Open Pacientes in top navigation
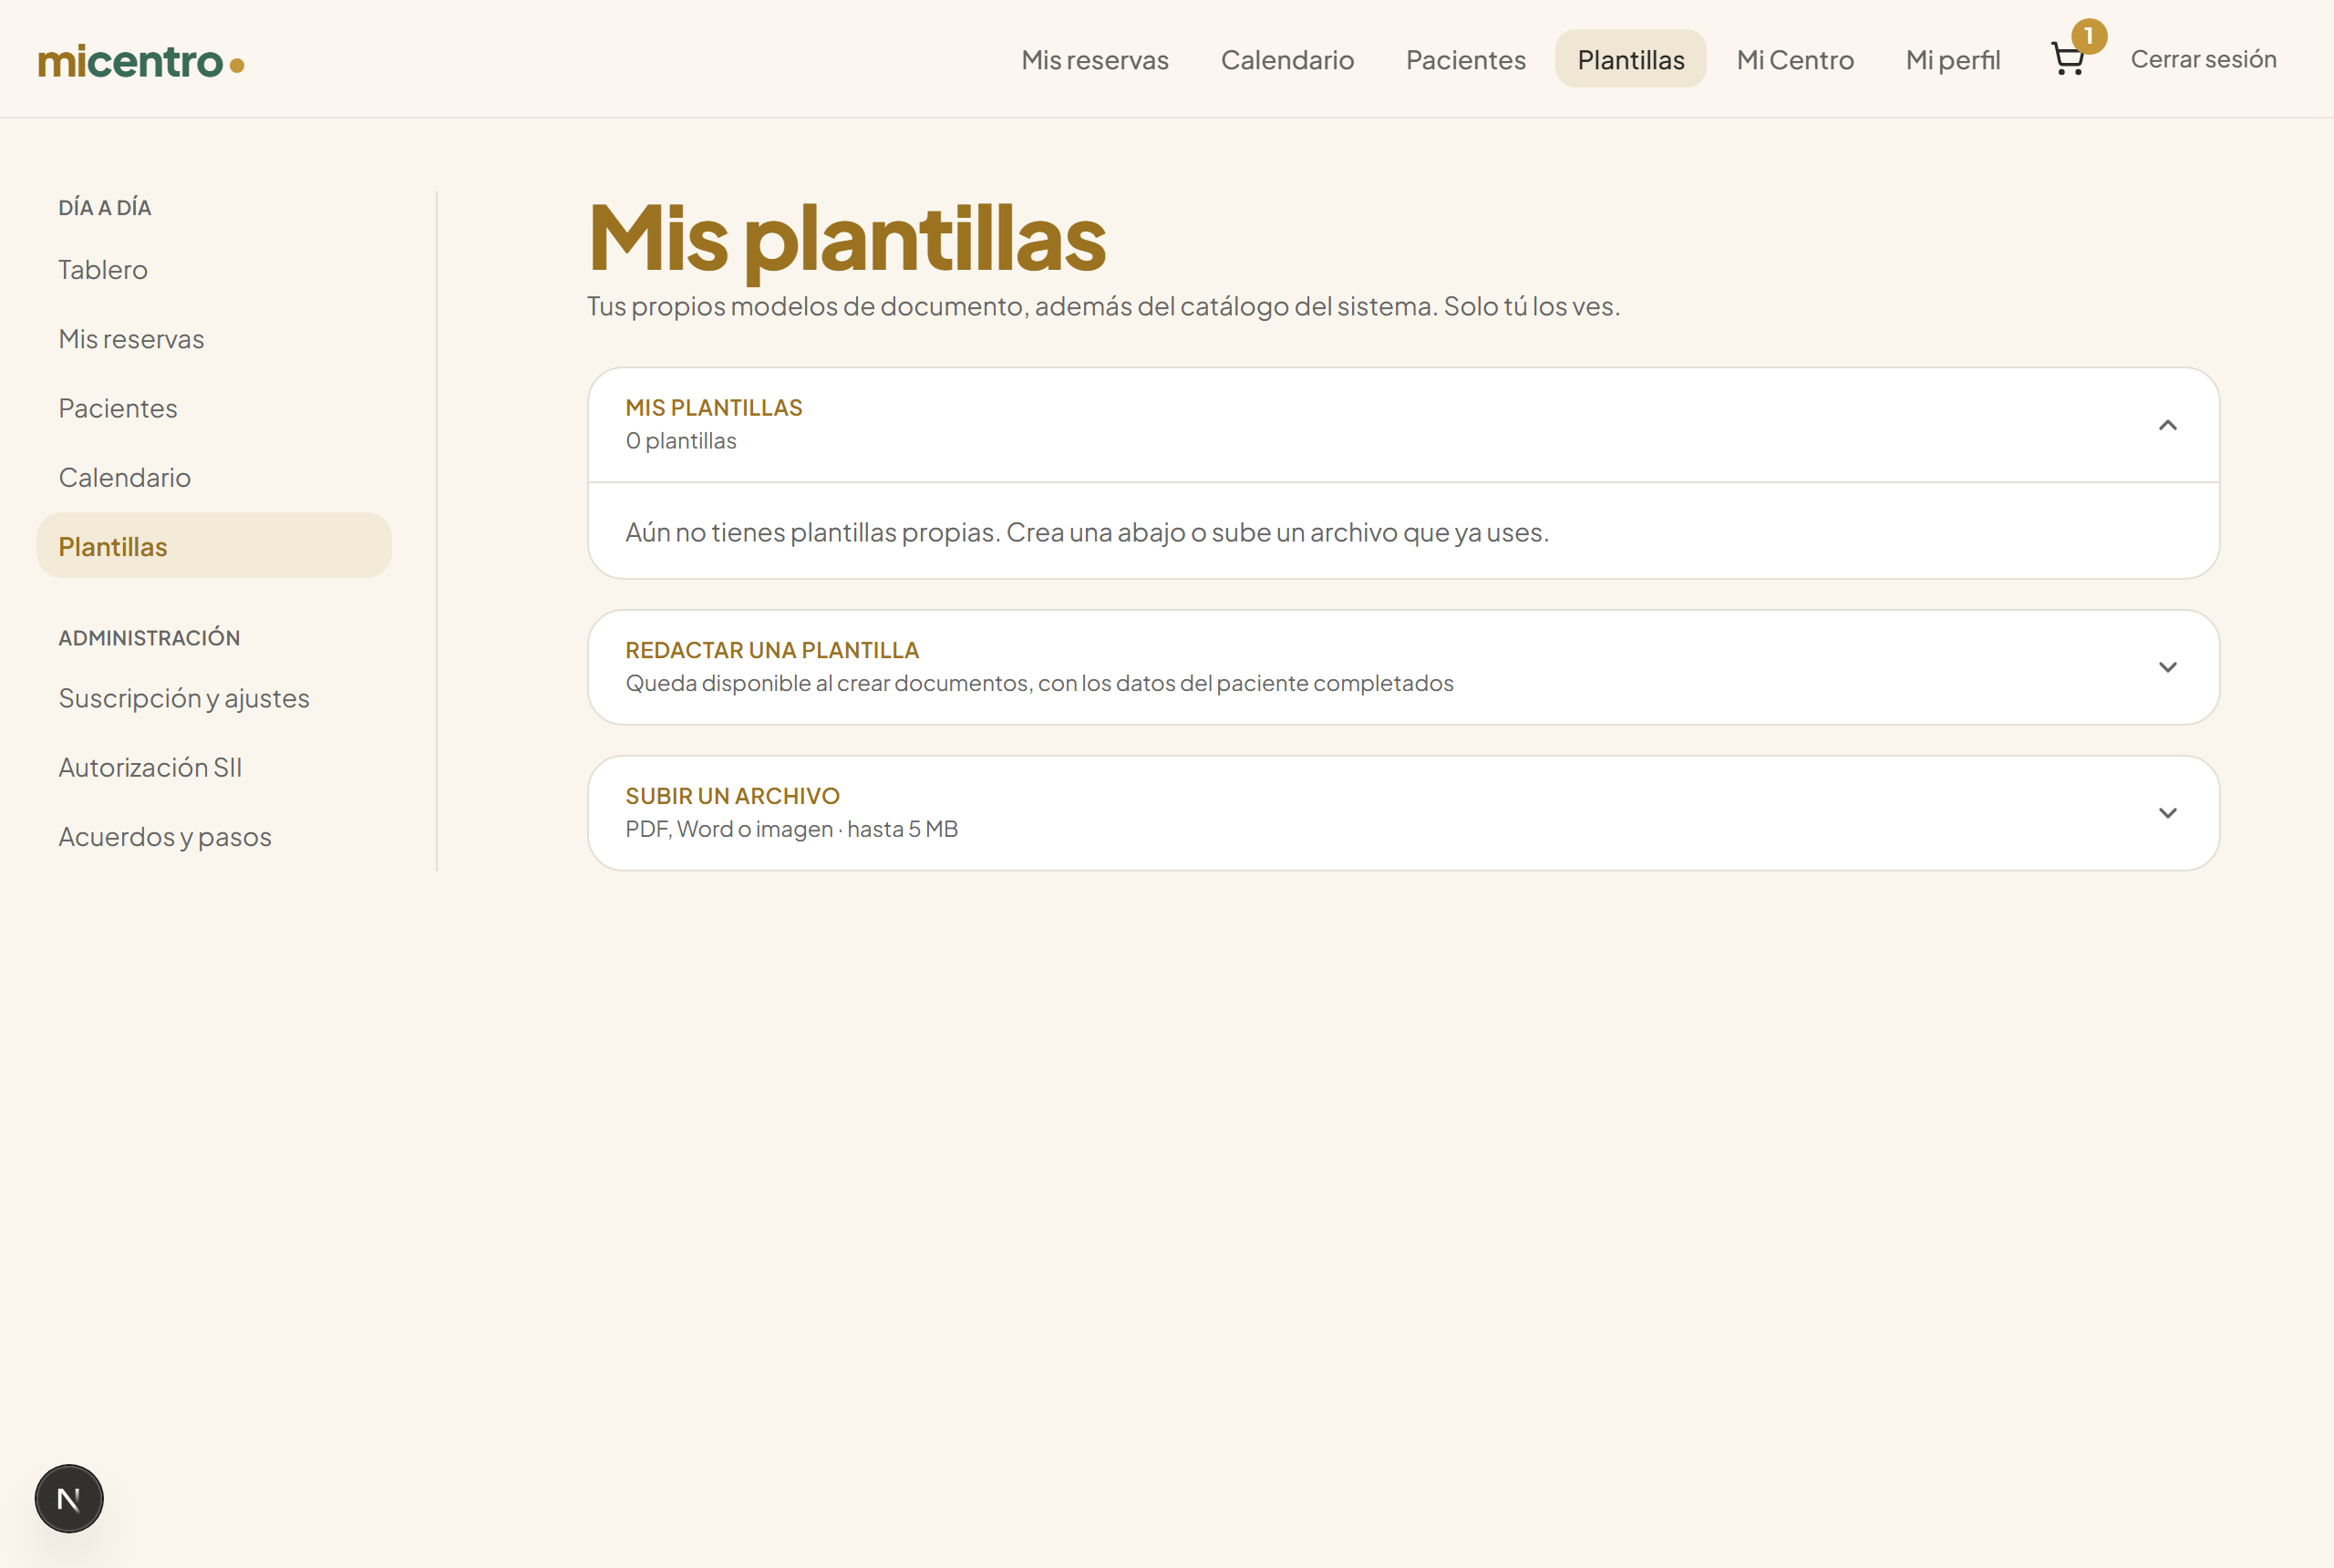The image size is (2334, 1568). click(1465, 59)
